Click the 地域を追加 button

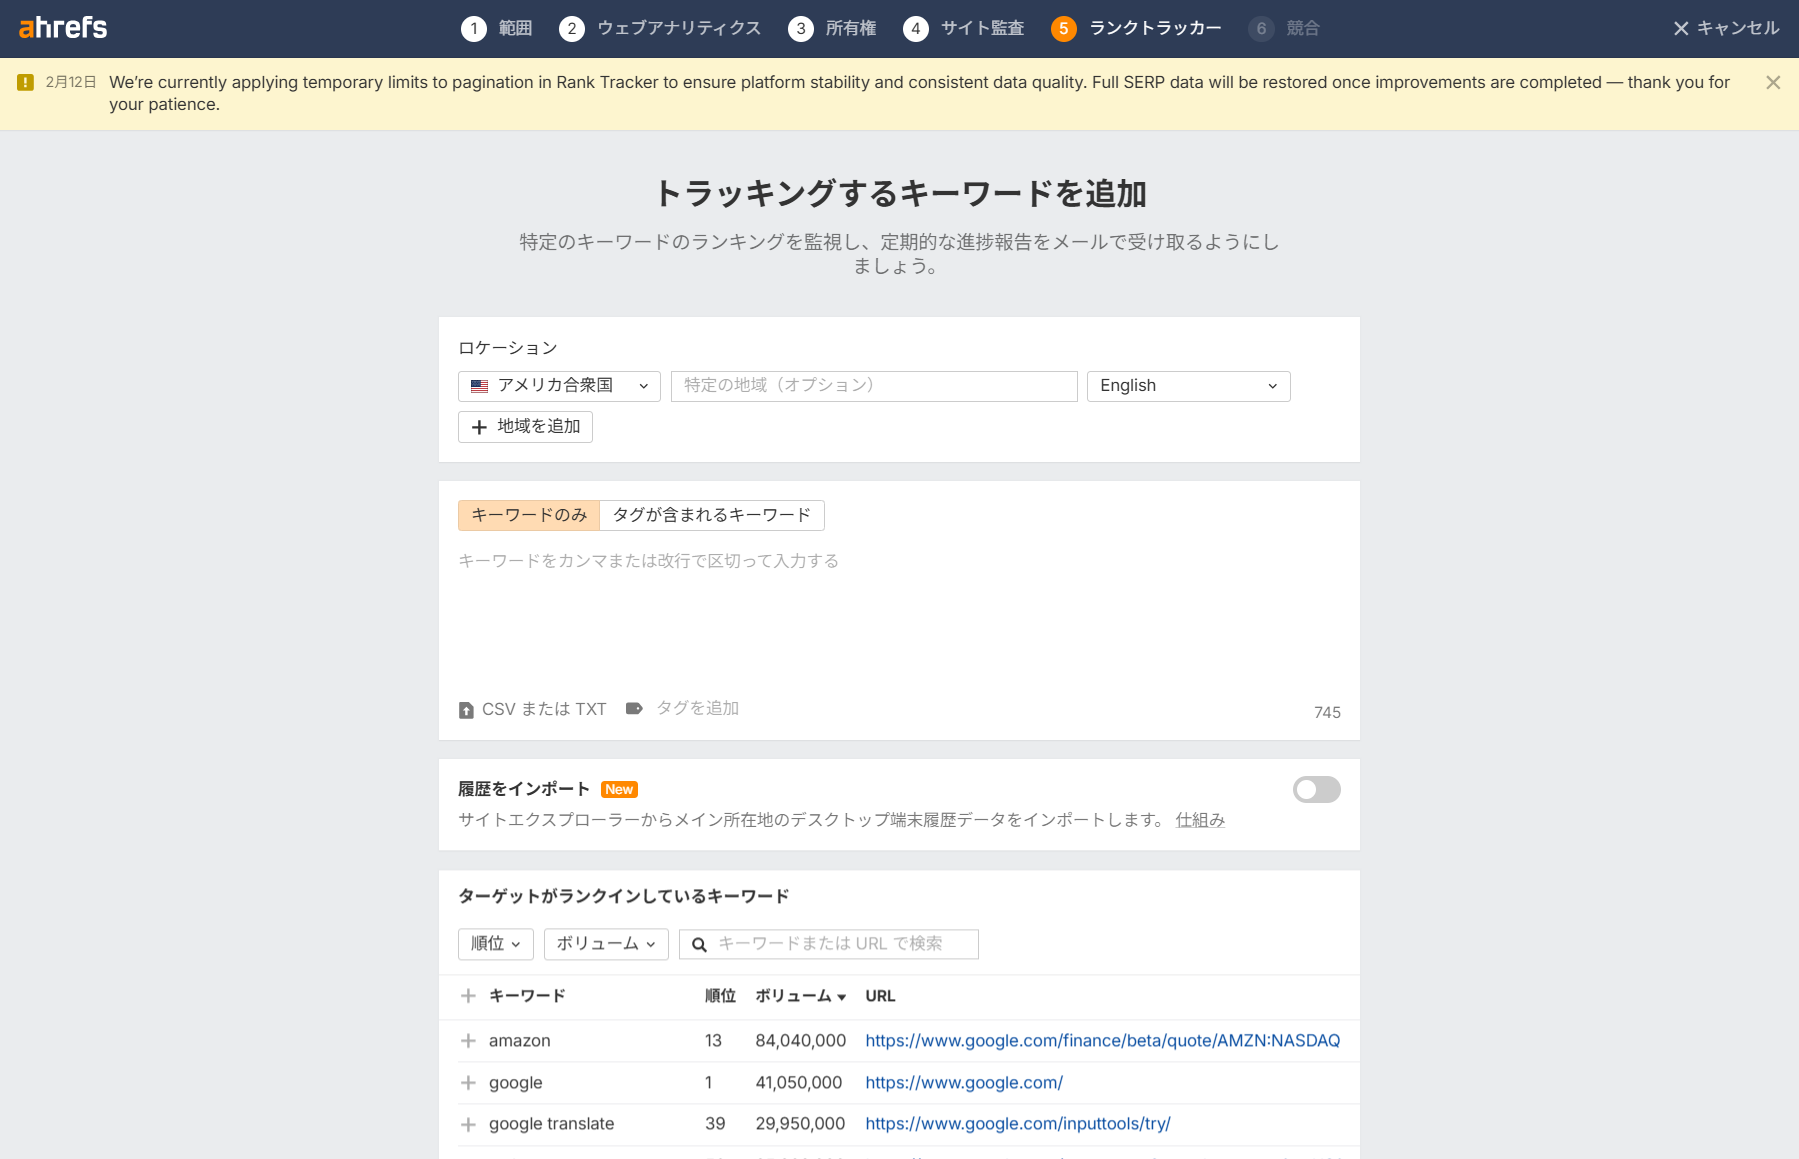(525, 426)
